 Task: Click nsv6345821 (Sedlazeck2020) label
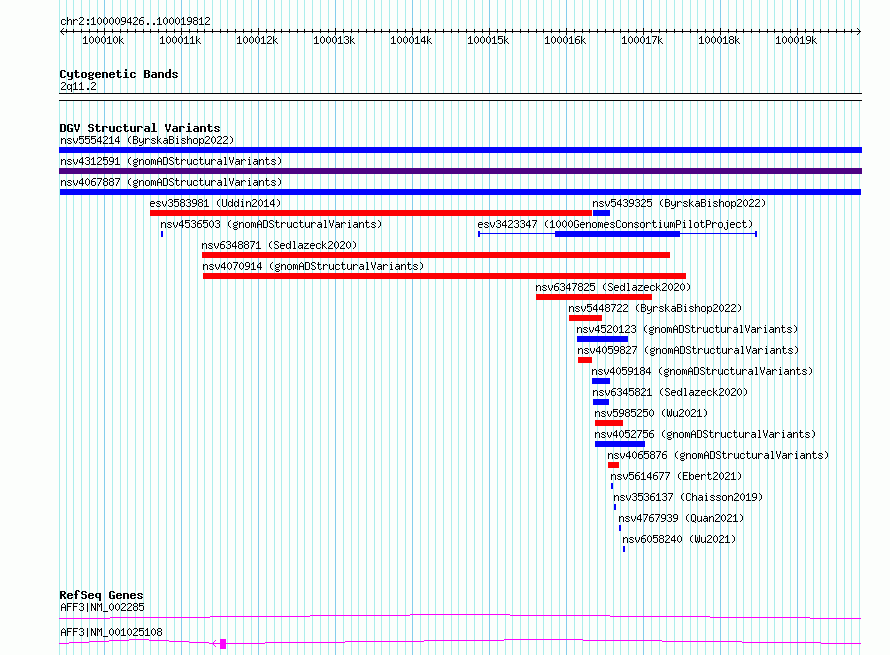point(670,392)
